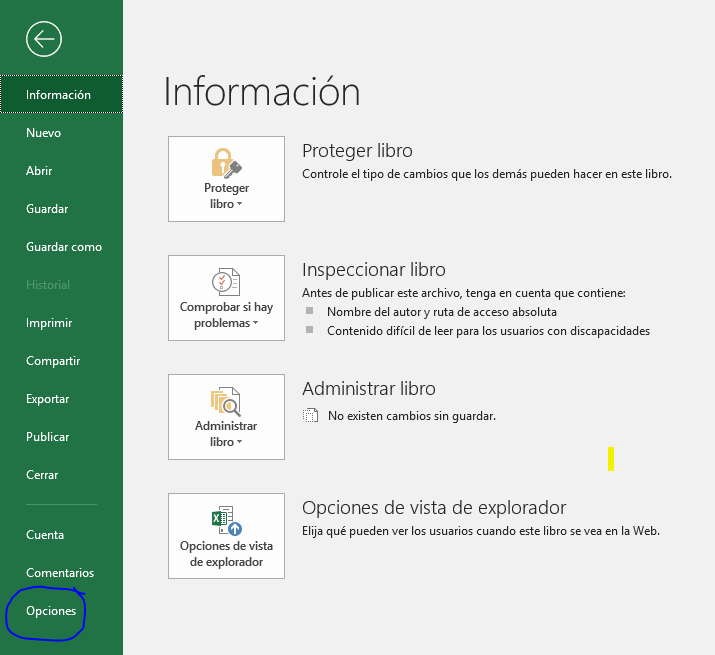Select Nuevo in the sidebar
The image size is (715, 655).
[x=62, y=133]
